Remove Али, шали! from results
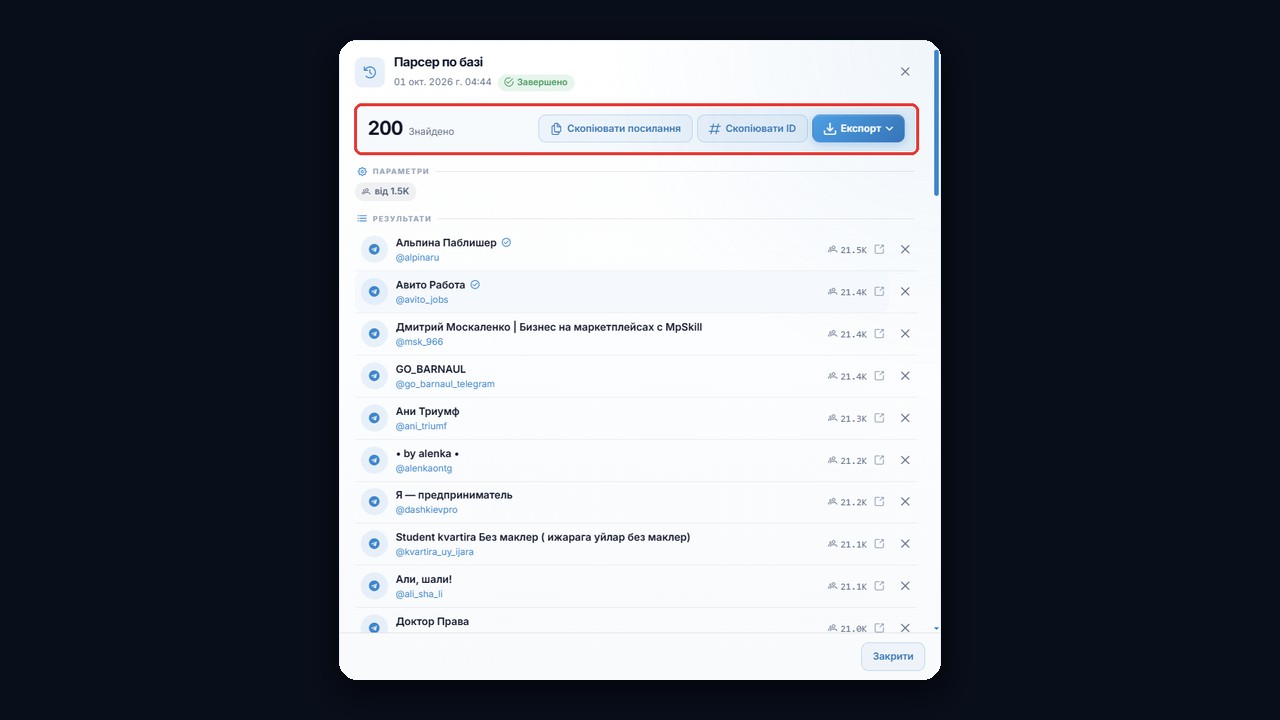Screen dimensions: 1280x720 click(x=905, y=586)
